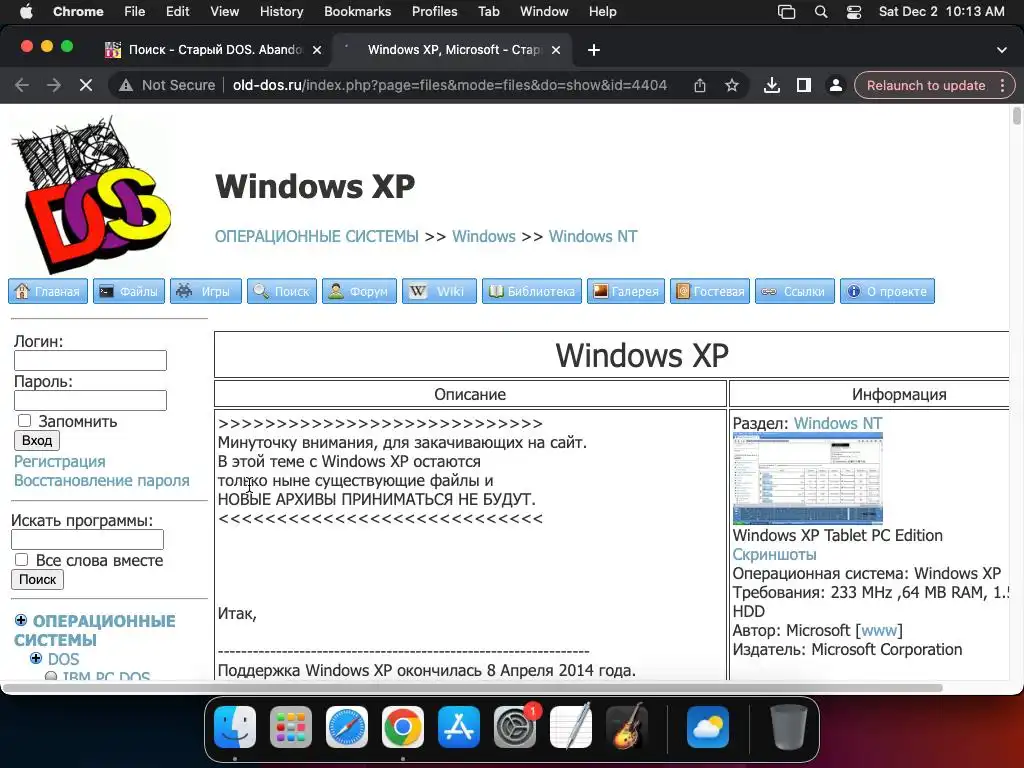
Task: Open the Регистрация link
Action: click(x=59, y=461)
